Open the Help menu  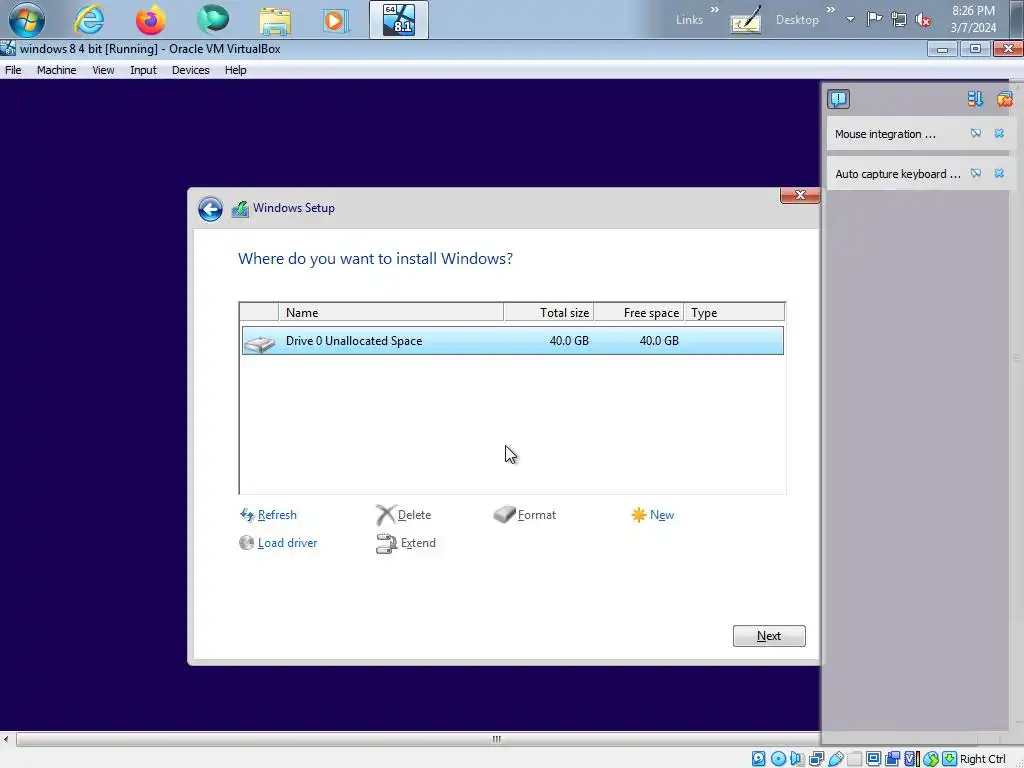coord(236,71)
